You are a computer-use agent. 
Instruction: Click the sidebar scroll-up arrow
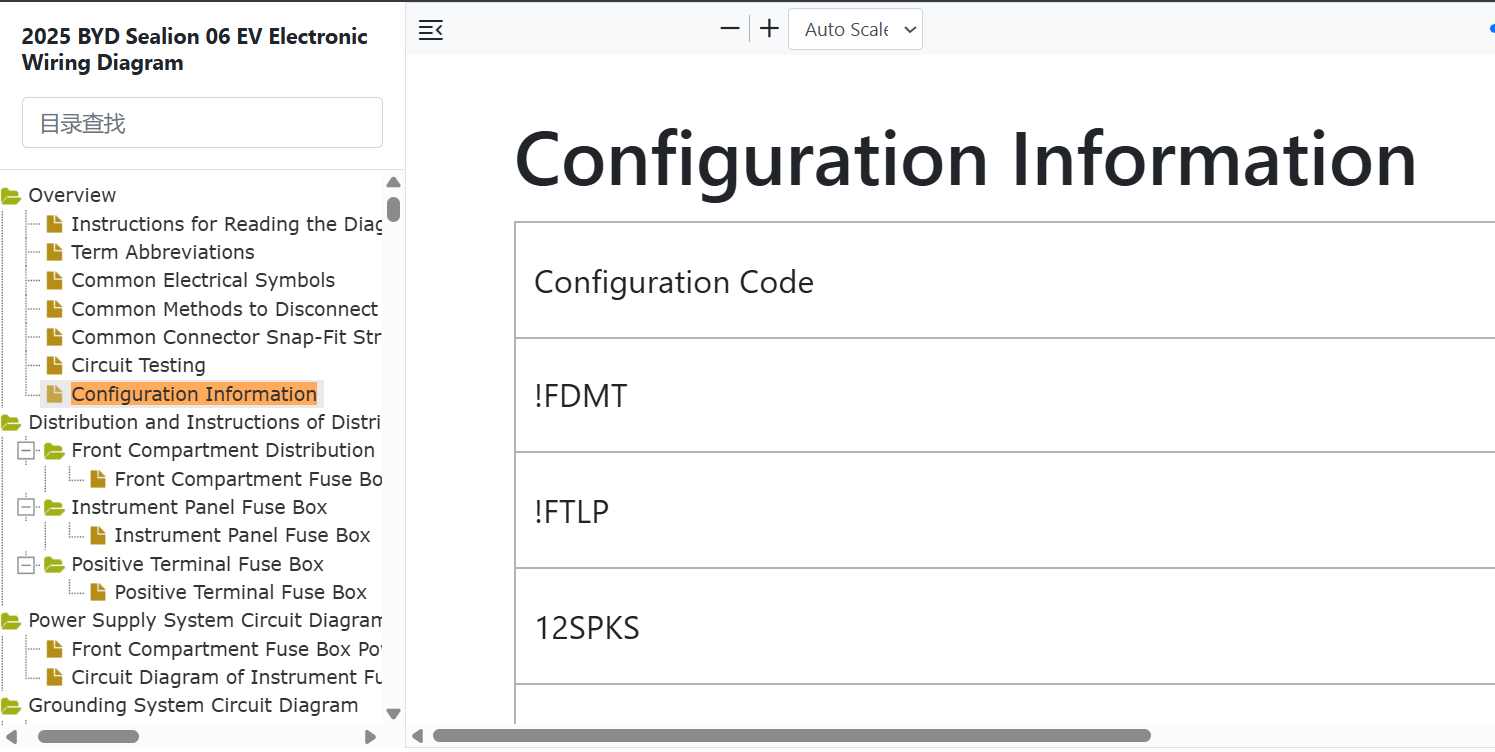coord(393,182)
